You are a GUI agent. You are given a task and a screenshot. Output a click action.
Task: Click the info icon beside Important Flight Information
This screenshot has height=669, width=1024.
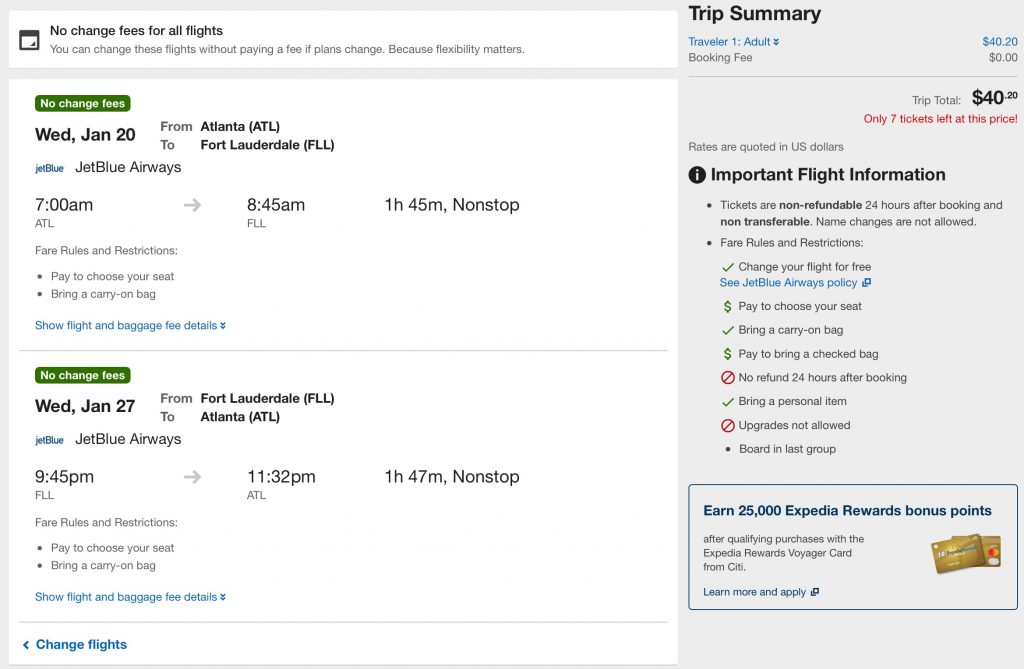click(x=697, y=175)
